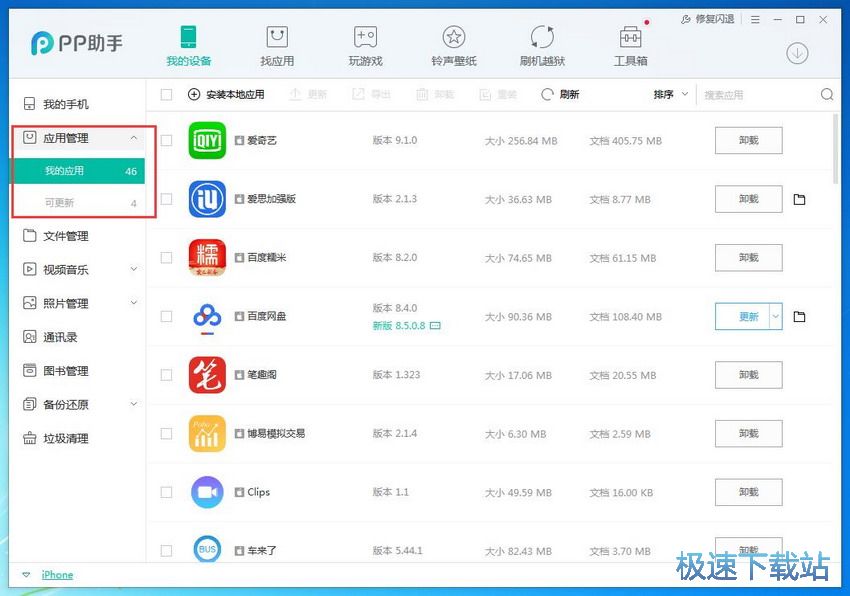Check the 百度网盘 row checkbox
The image size is (850, 596).
click(x=166, y=316)
